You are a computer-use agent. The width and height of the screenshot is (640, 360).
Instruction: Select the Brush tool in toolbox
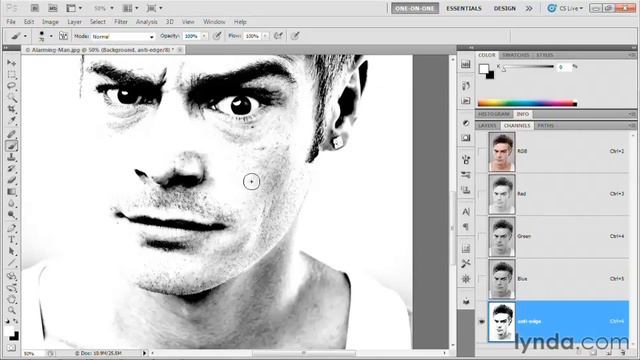(11, 146)
